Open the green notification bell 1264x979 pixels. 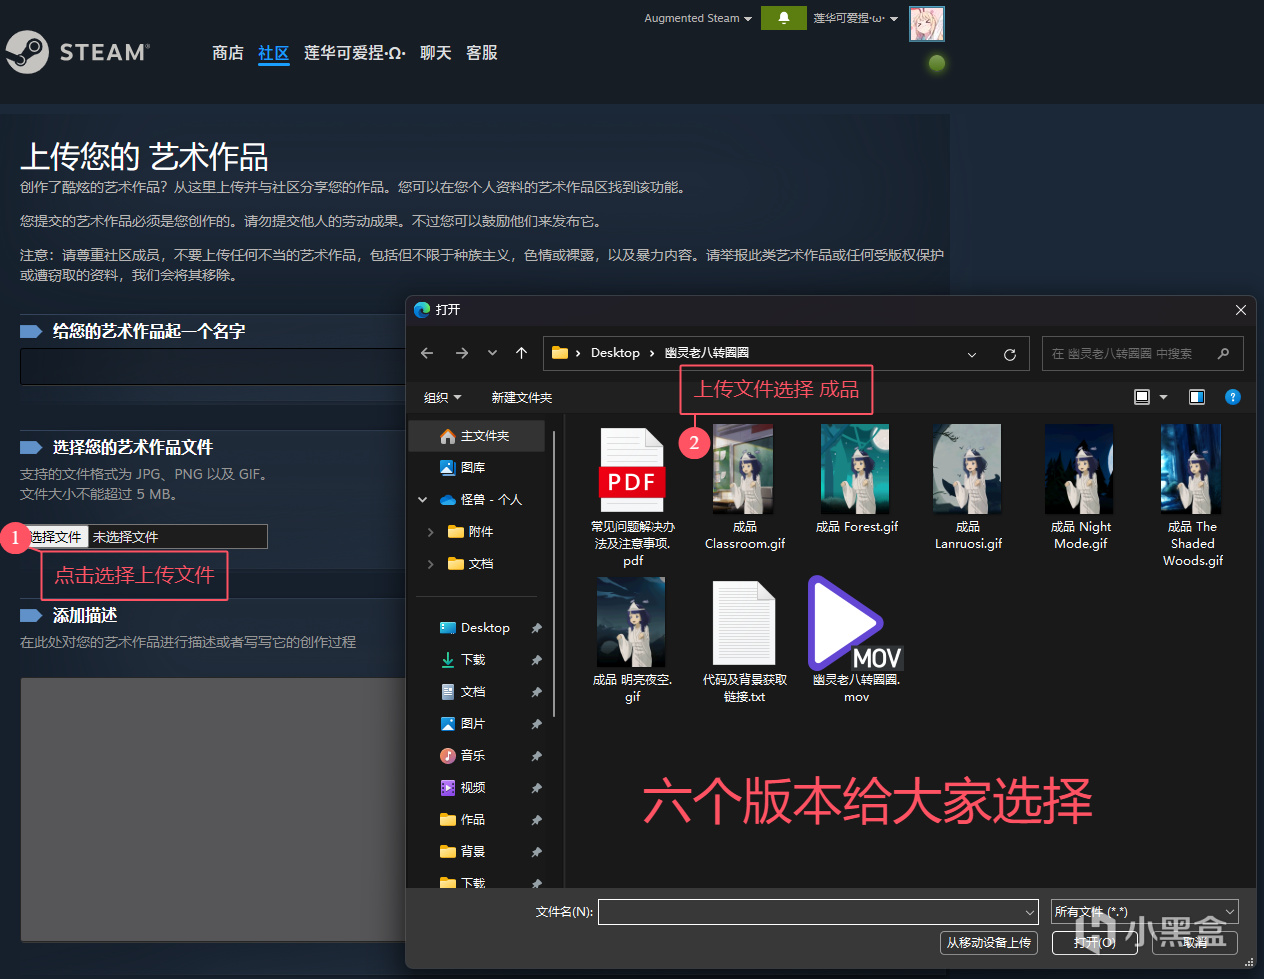point(784,18)
